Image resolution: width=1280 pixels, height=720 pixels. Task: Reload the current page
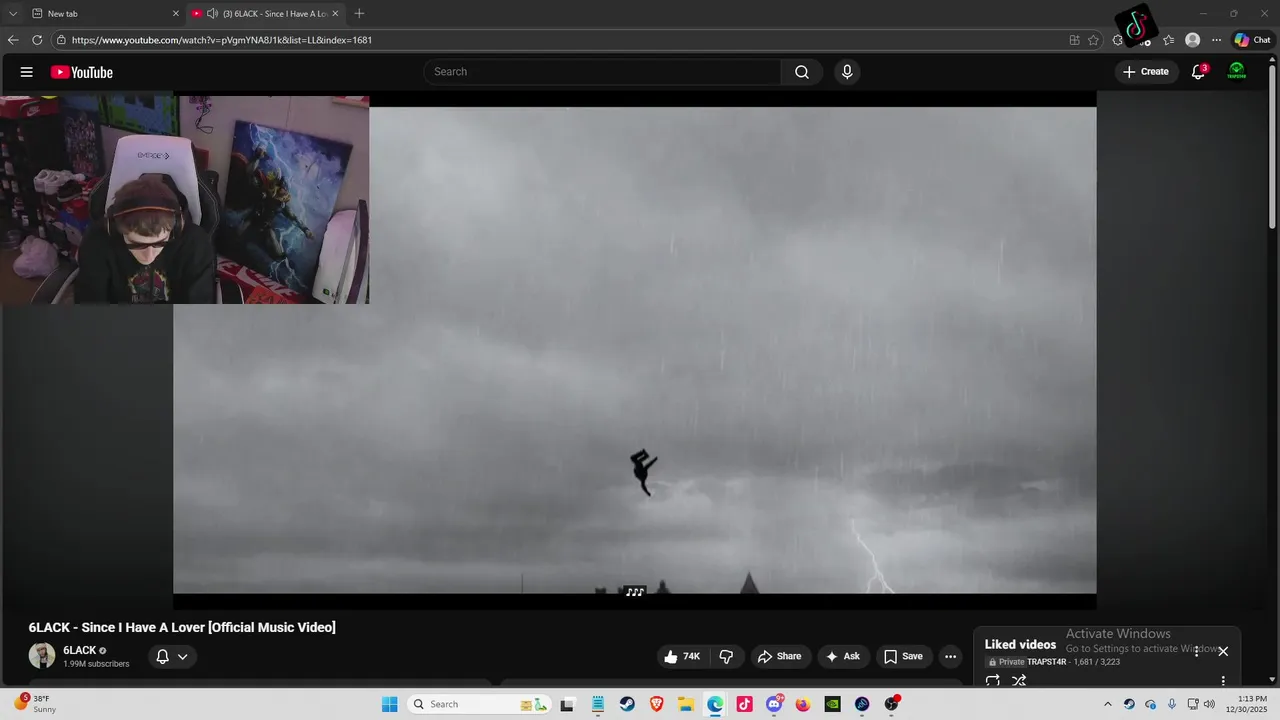(x=37, y=40)
